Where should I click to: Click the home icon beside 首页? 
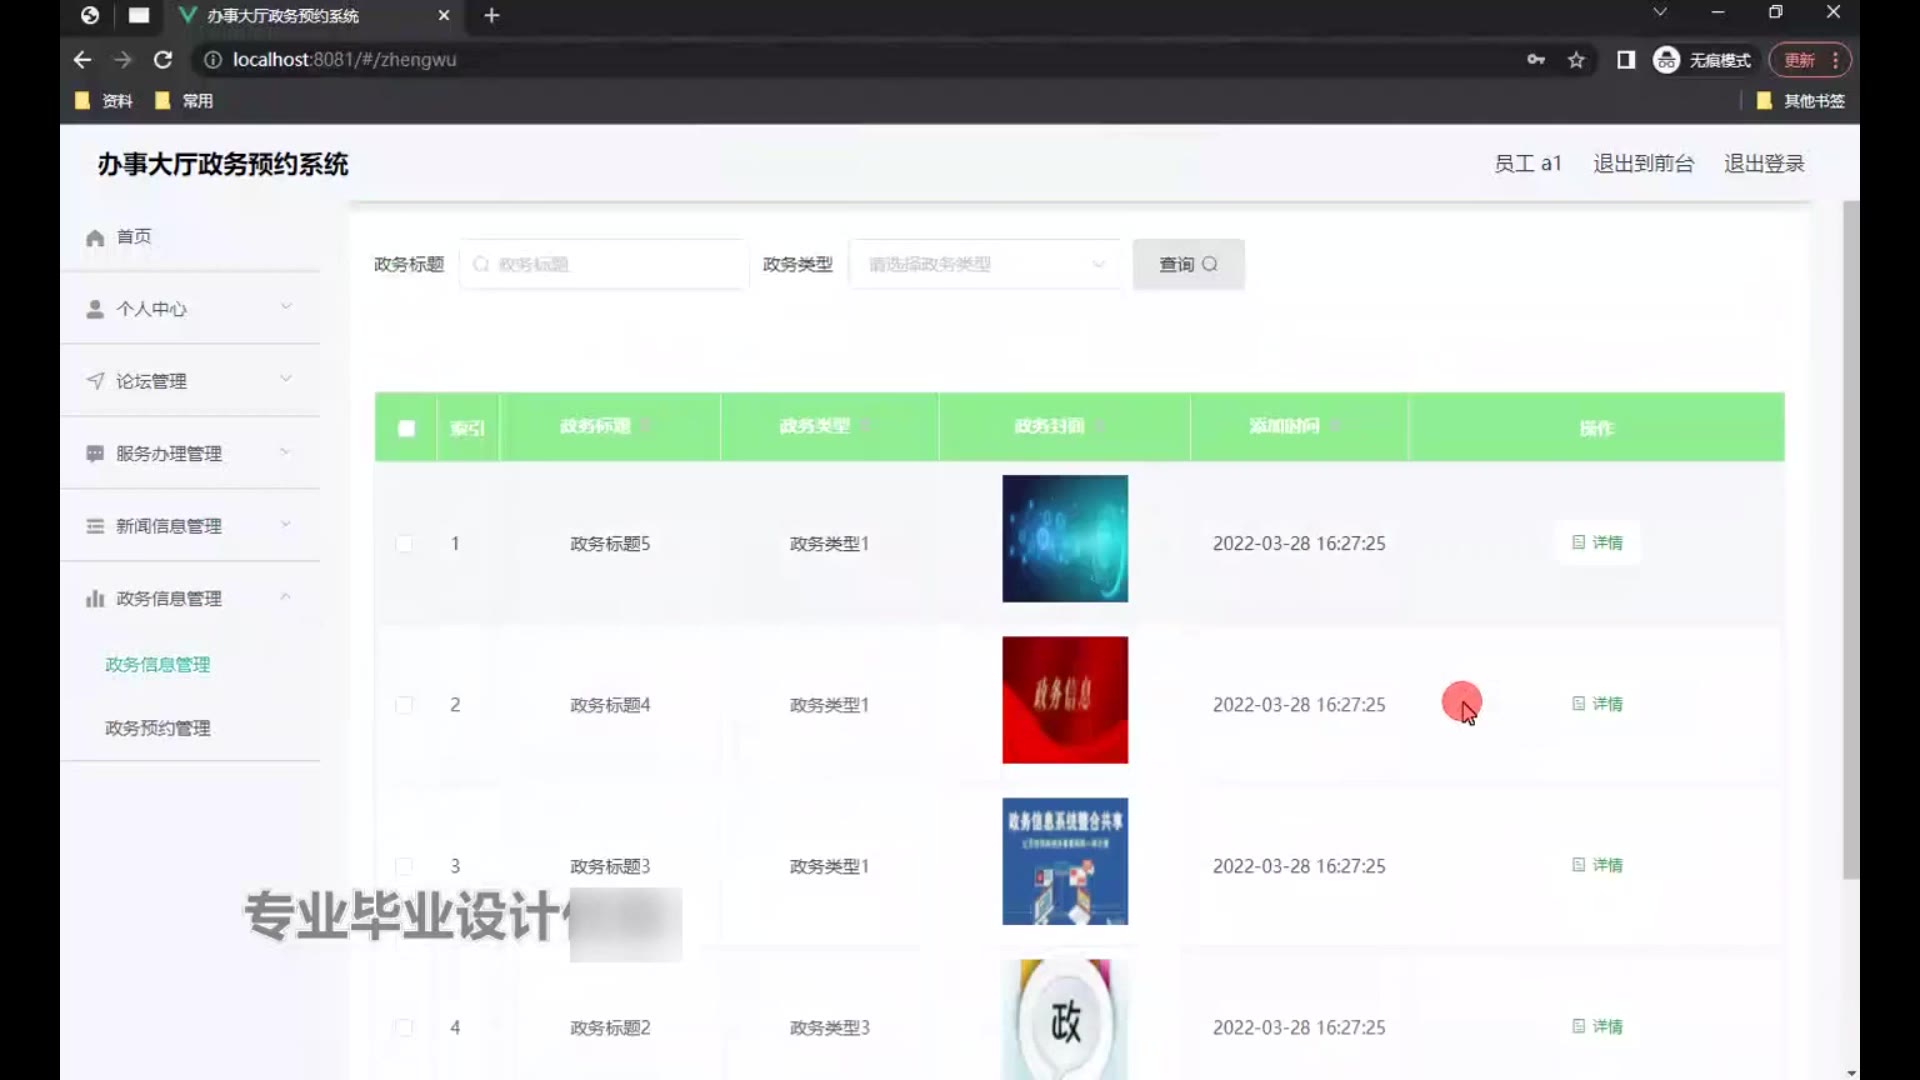click(95, 238)
